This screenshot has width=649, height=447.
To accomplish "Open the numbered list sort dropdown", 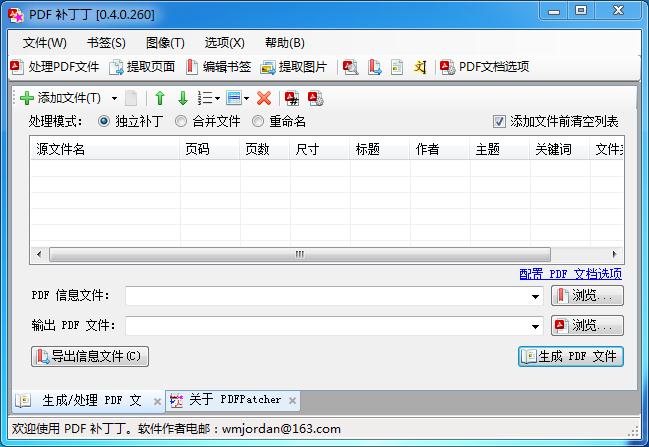I will pyautogui.click(x=208, y=99).
